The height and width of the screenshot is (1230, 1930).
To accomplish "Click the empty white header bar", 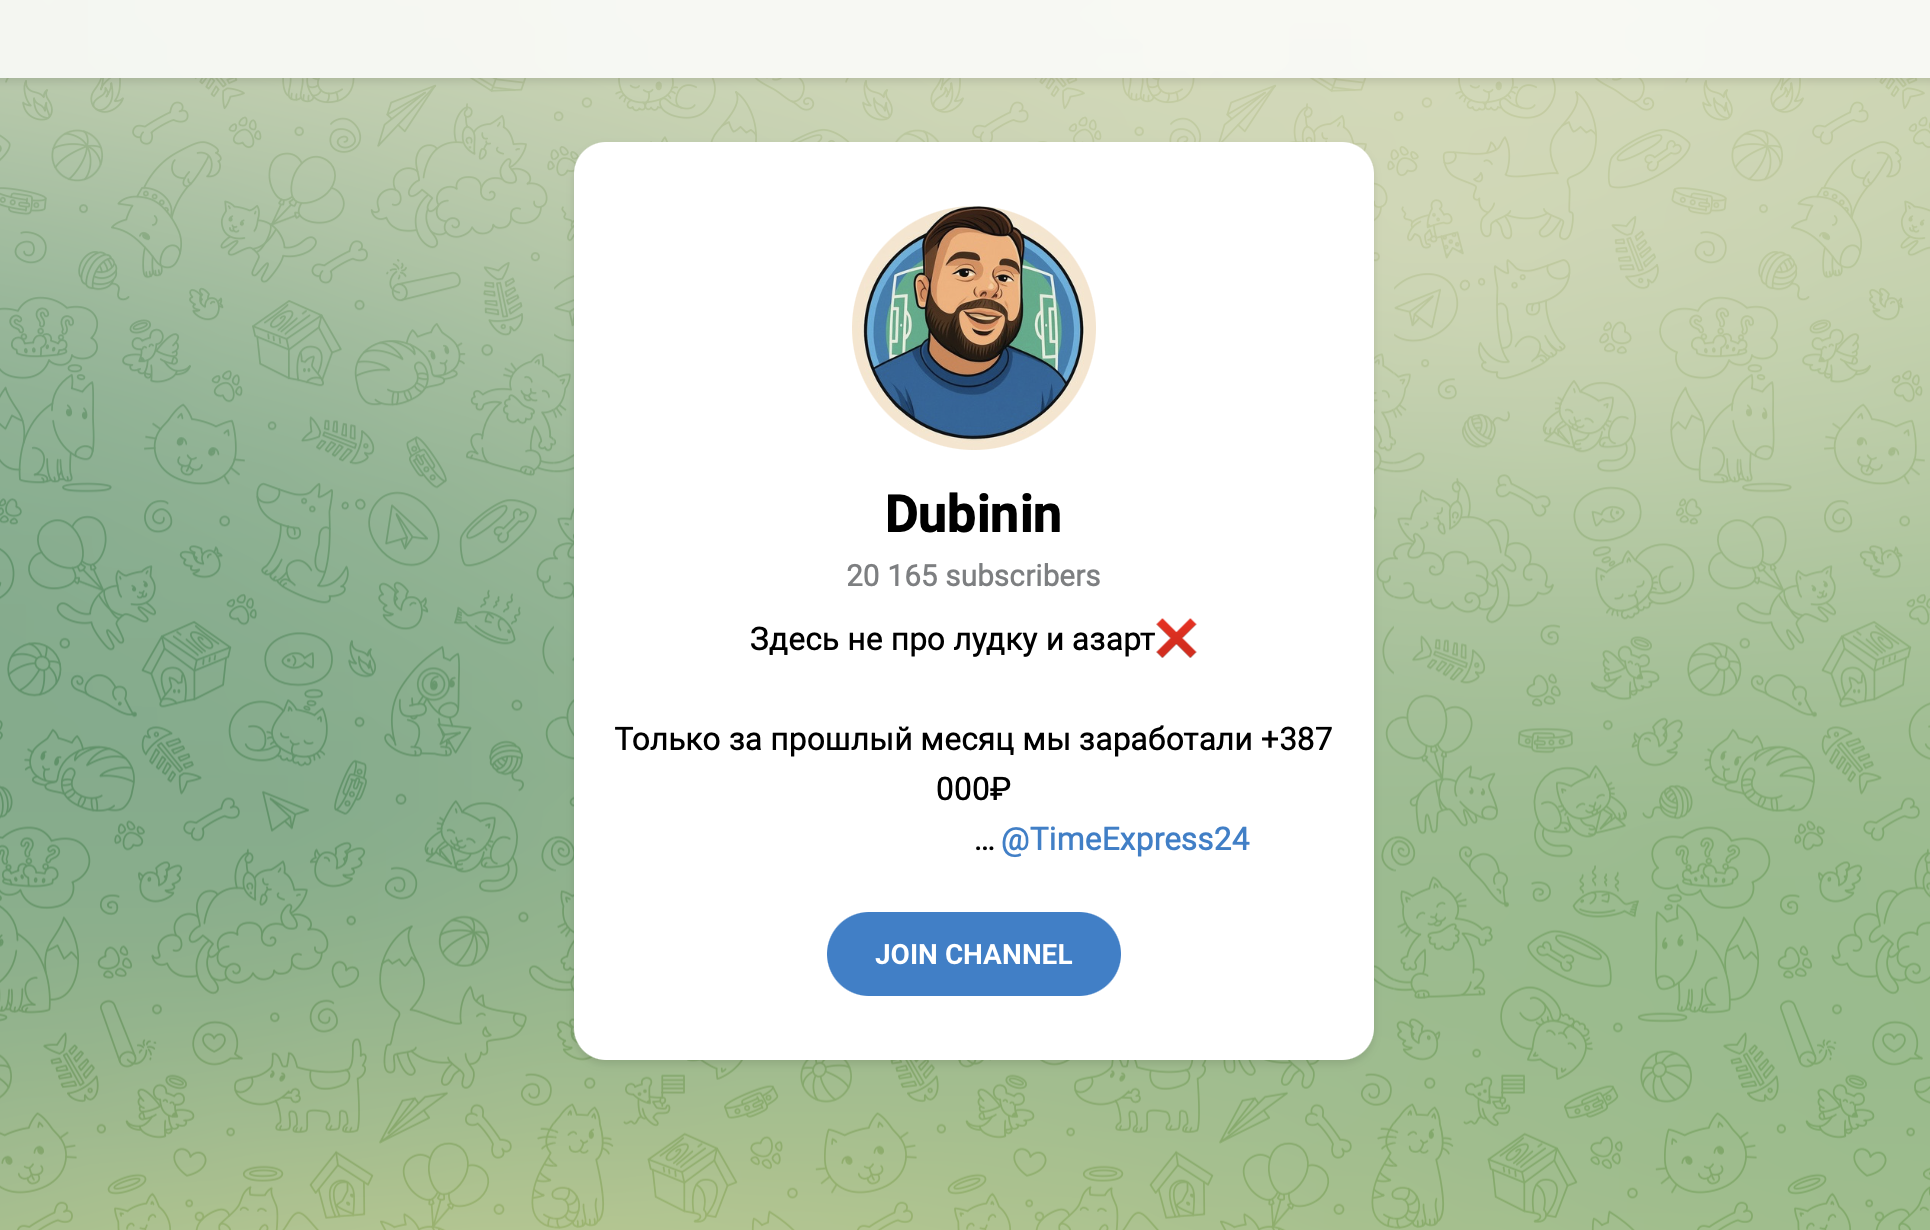I will click(965, 38).
